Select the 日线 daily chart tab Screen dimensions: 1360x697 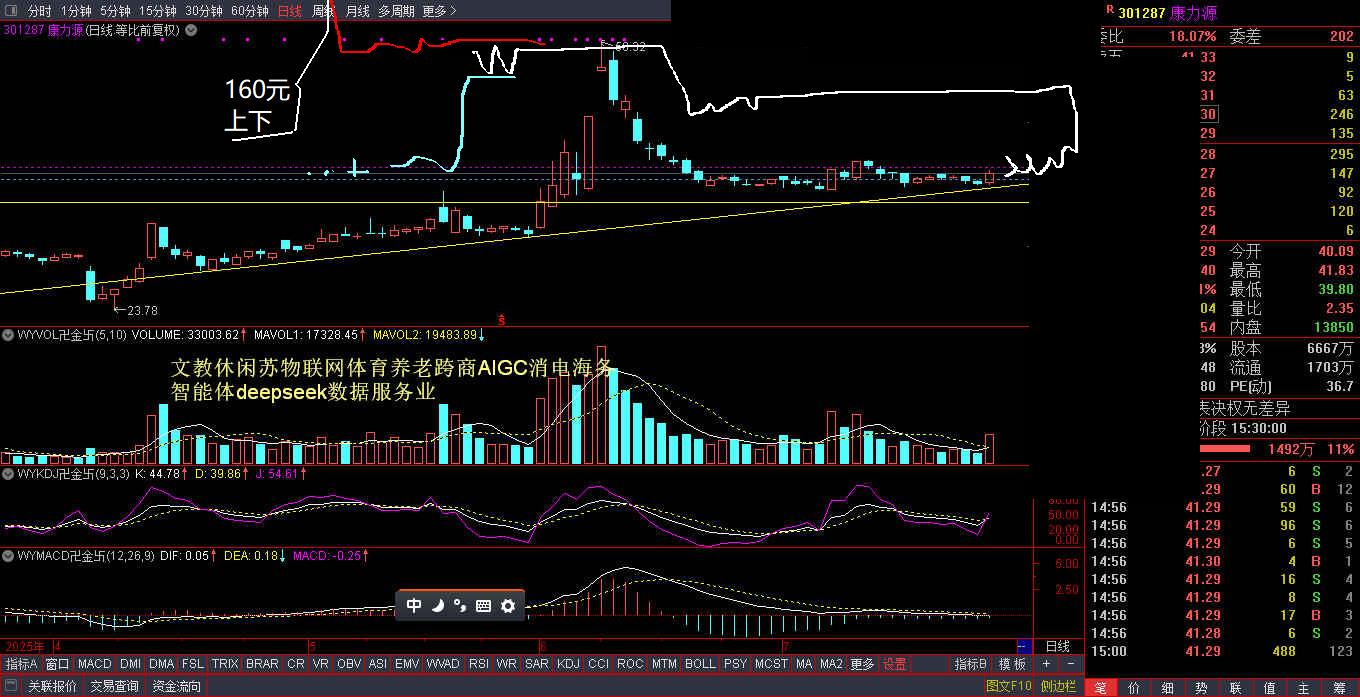coord(289,11)
